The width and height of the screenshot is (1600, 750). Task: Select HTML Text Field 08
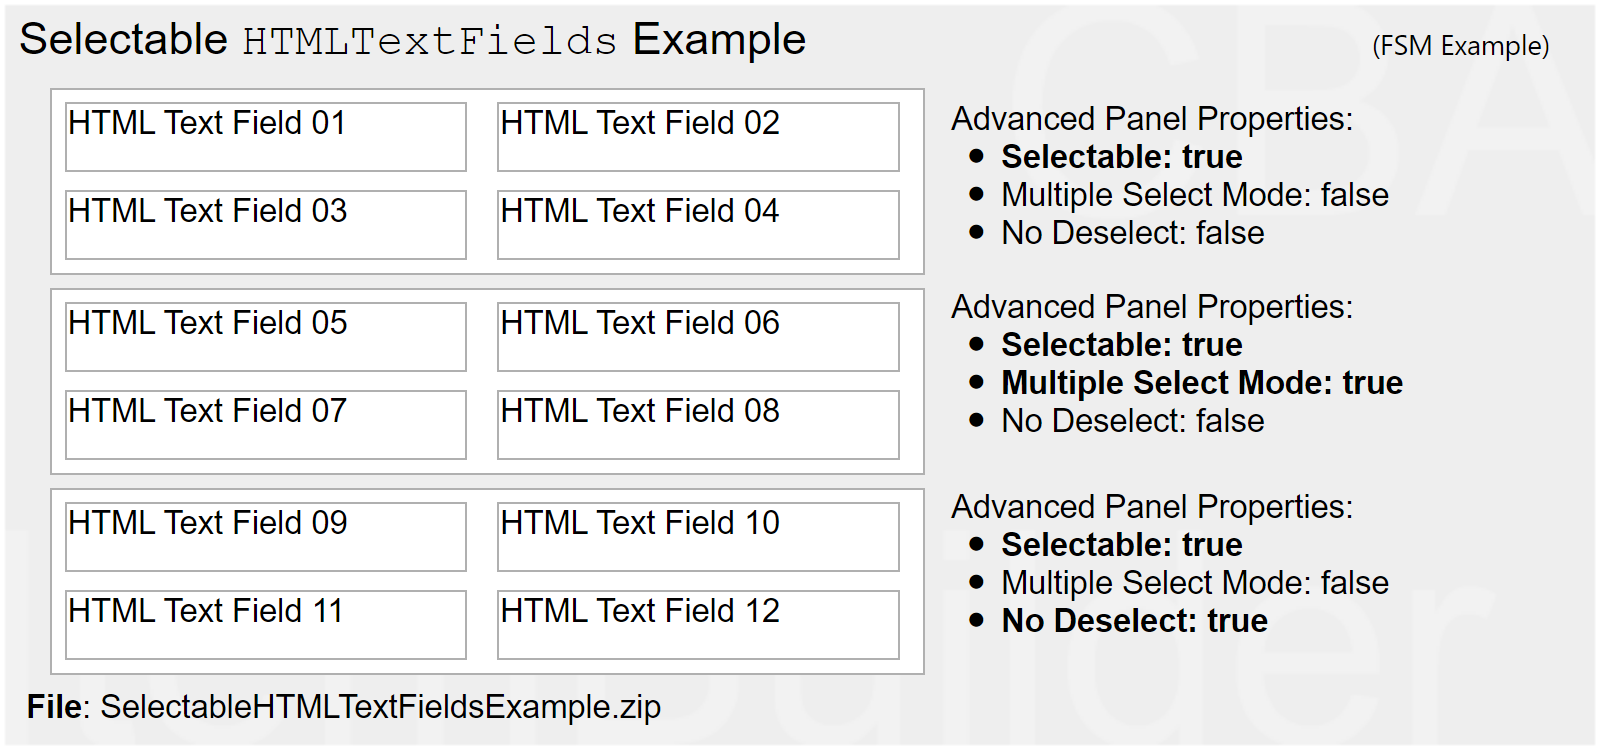pyautogui.click(x=698, y=425)
